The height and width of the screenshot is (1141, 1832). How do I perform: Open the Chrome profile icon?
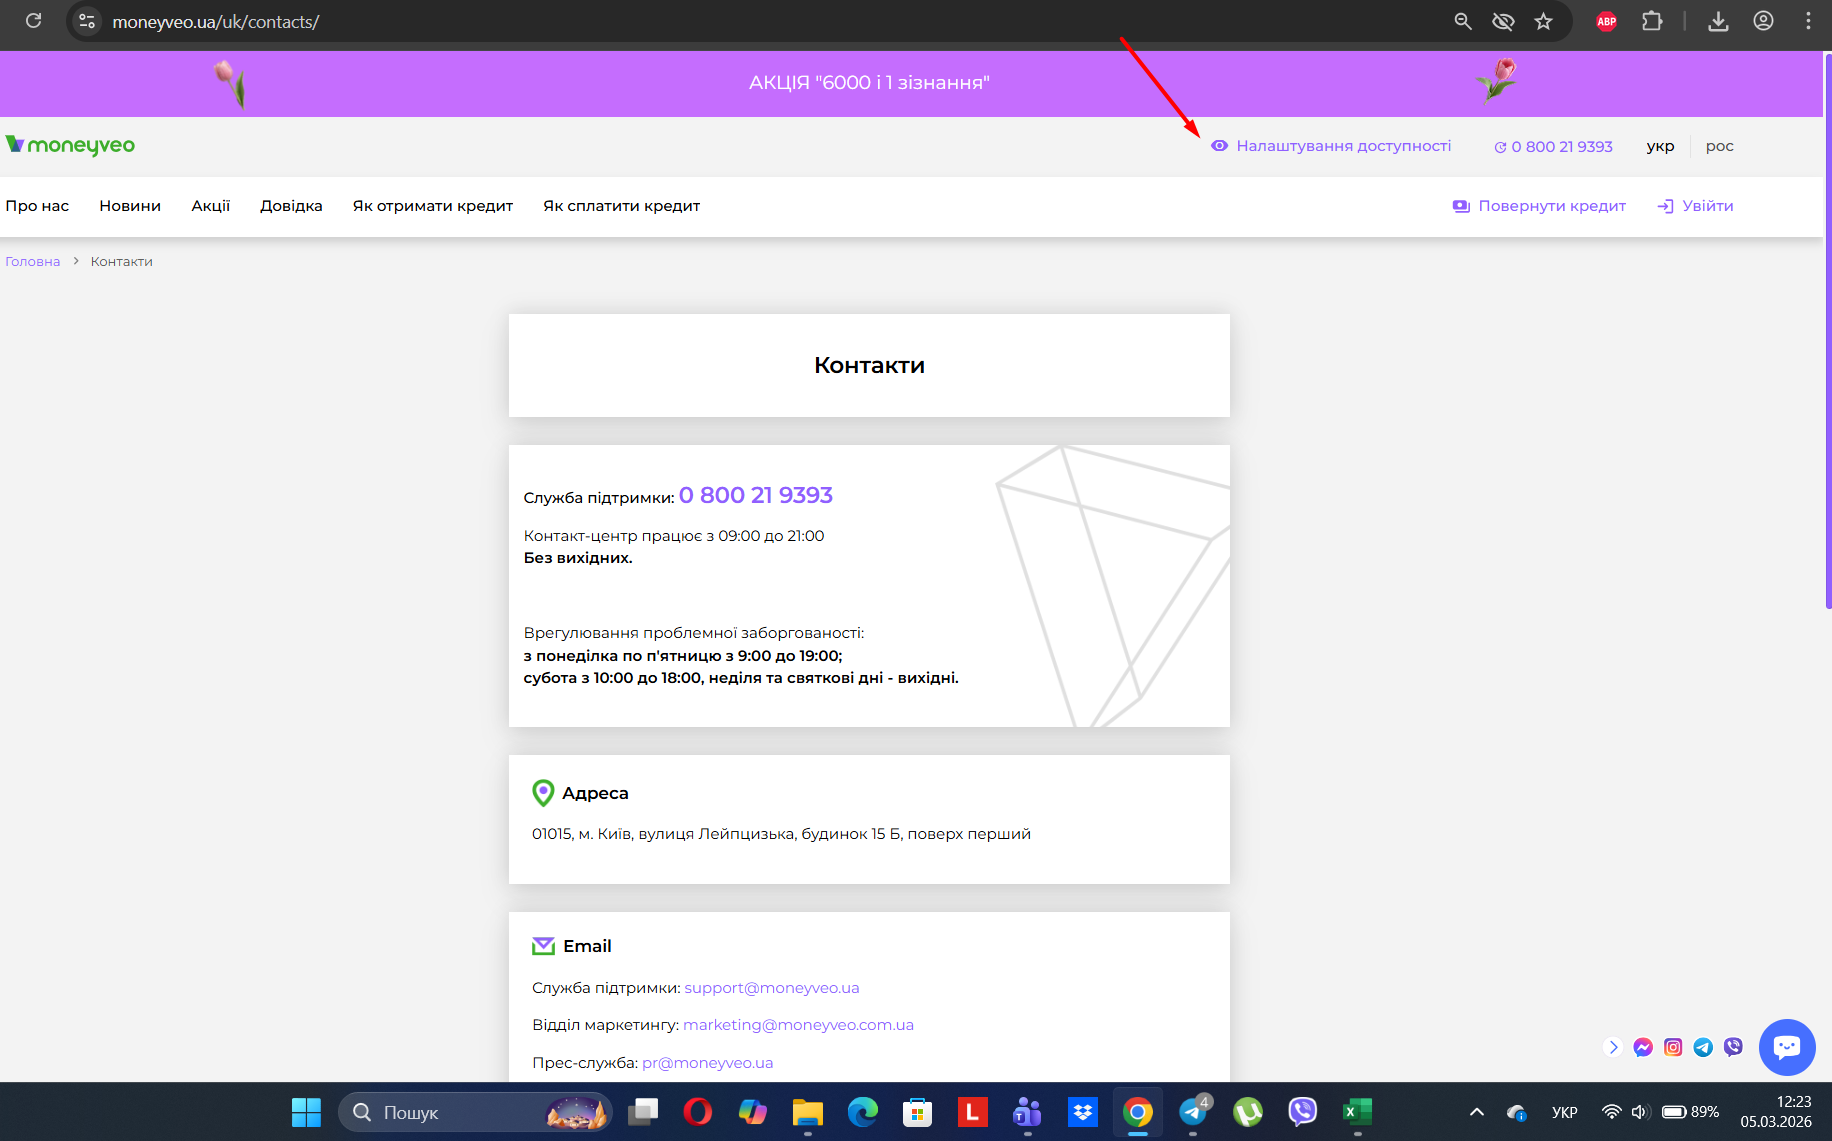[x=1763, y=21]
